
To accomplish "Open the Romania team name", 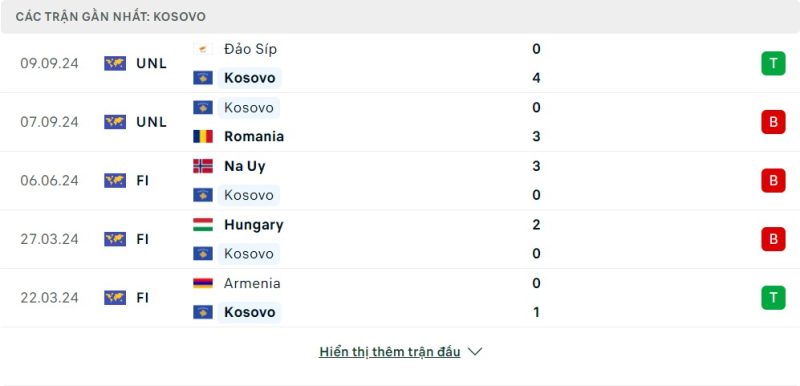I will pyautogui.click(x=254, y=137).
